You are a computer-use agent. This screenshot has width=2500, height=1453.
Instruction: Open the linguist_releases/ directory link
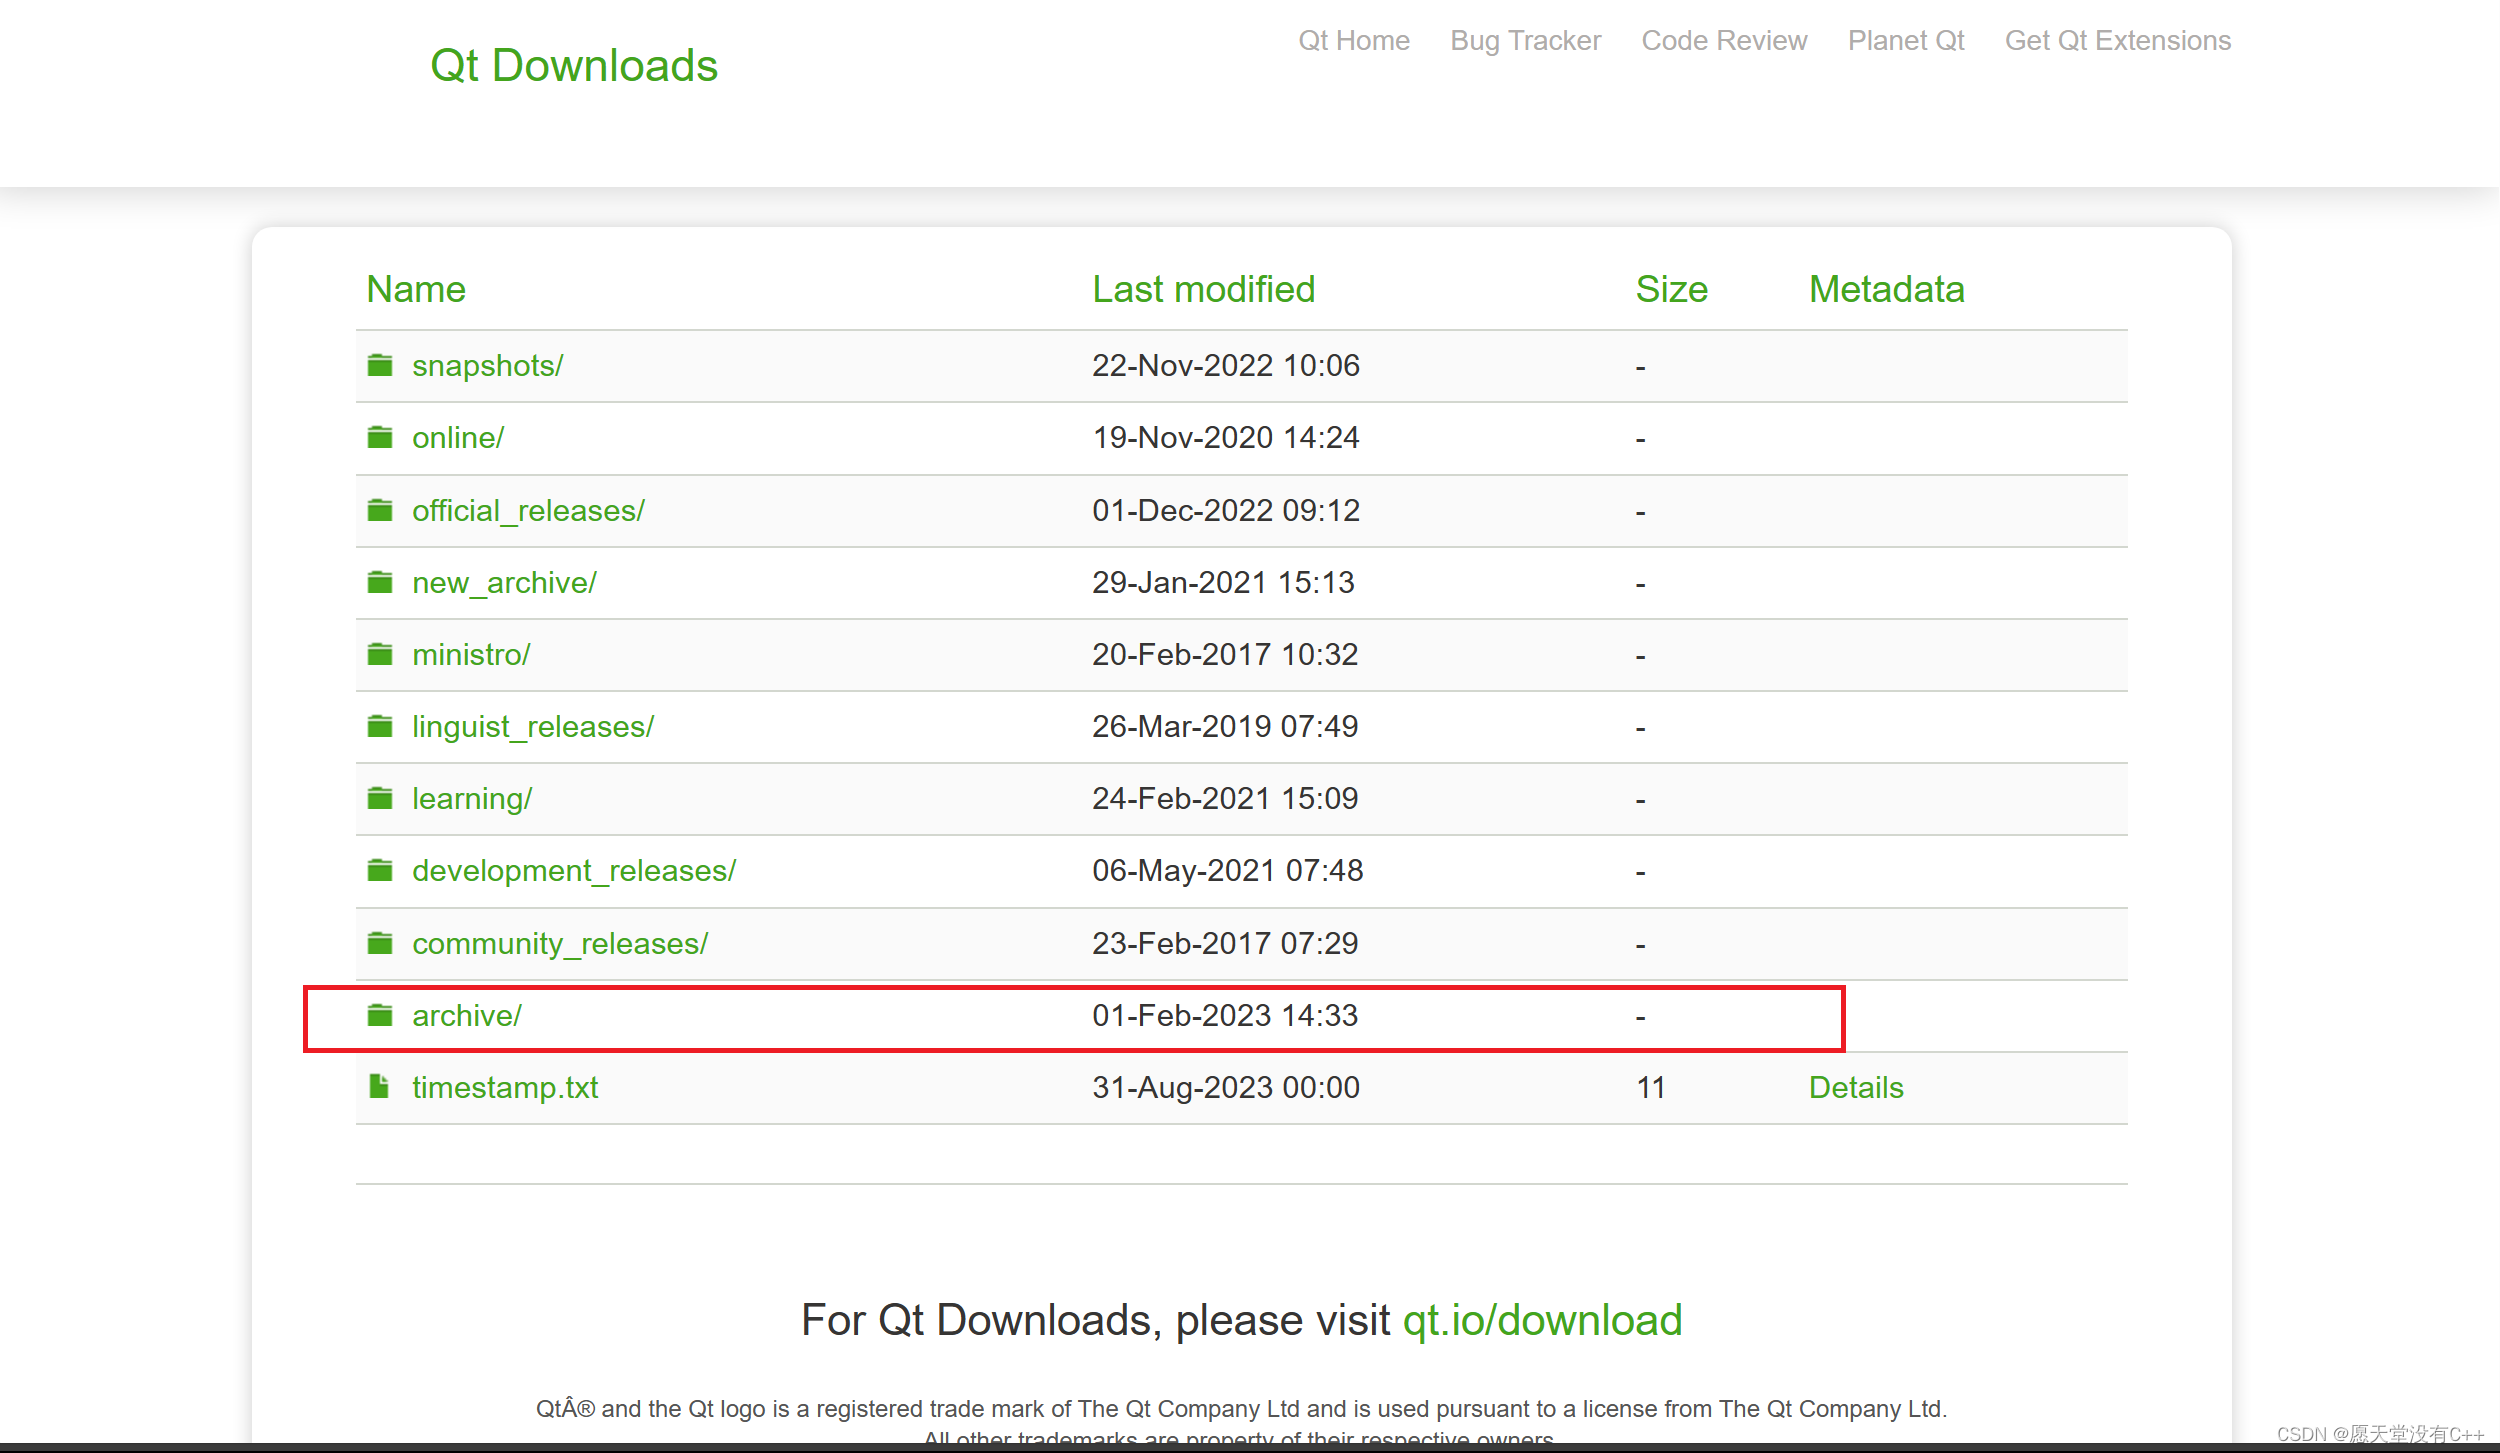coord(533,727)
